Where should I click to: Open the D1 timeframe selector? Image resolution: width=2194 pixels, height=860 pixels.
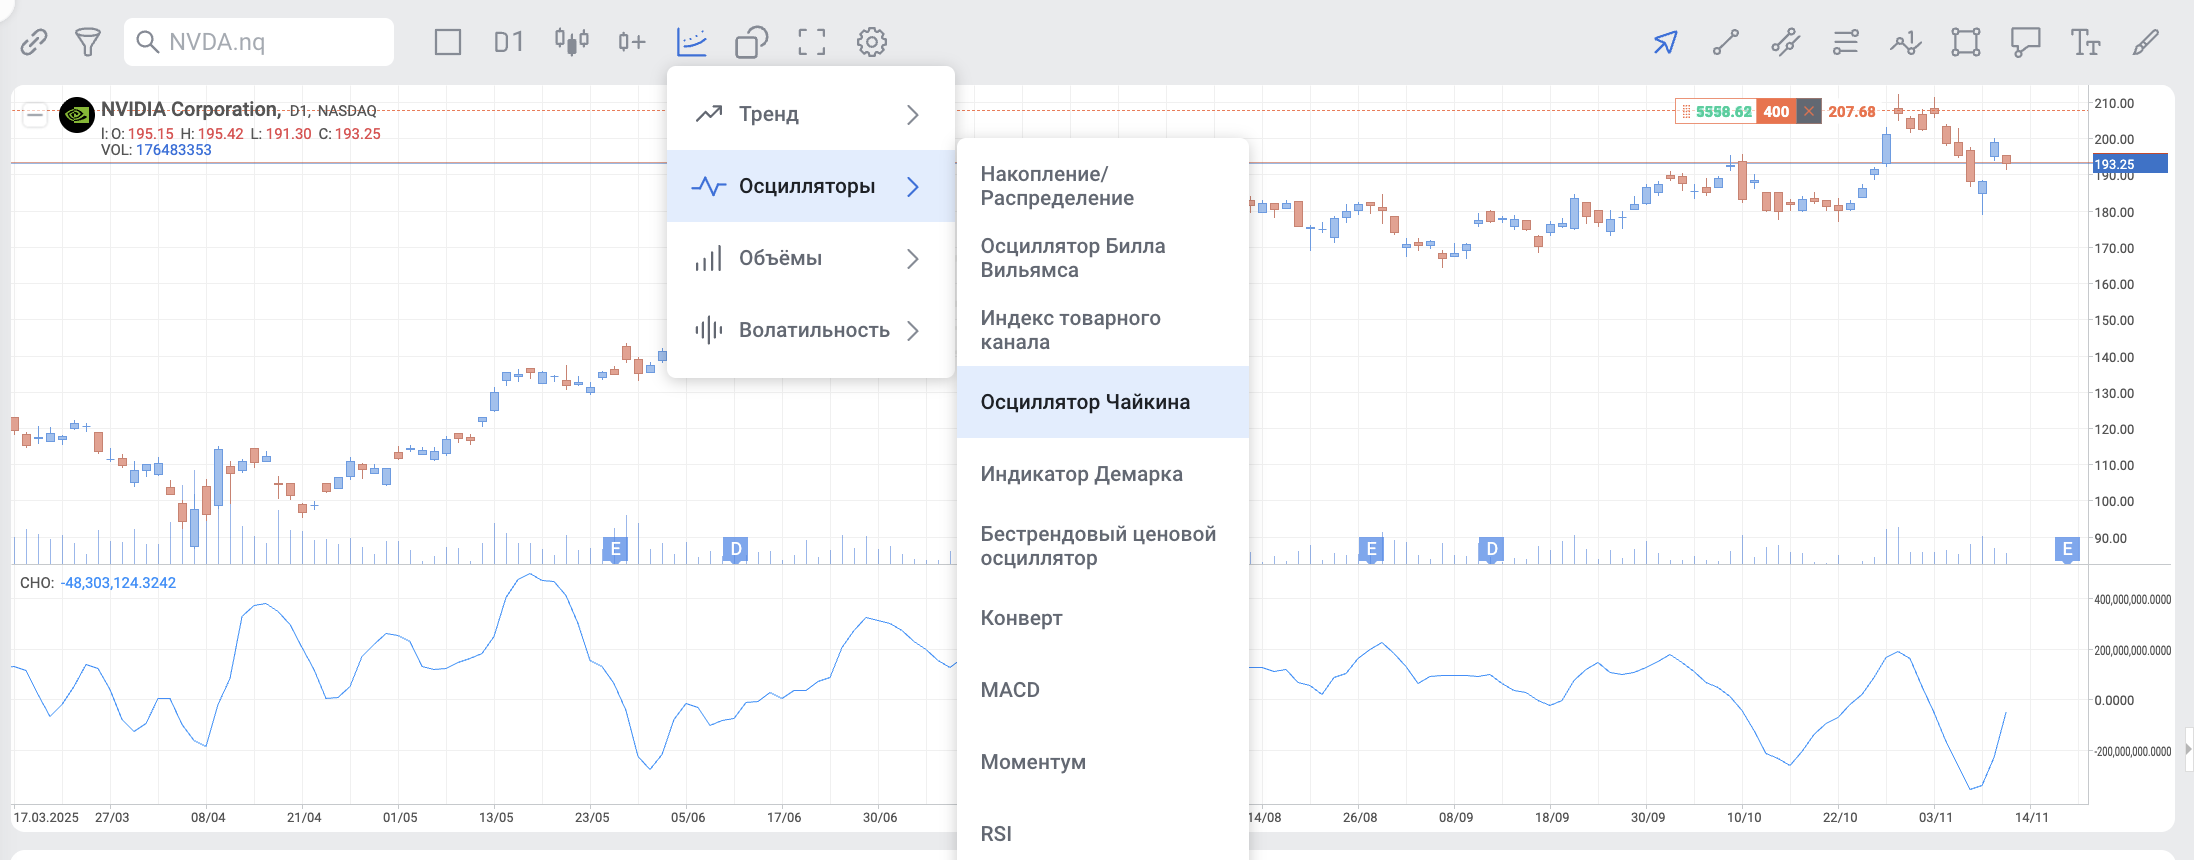[x=509, y=42]
